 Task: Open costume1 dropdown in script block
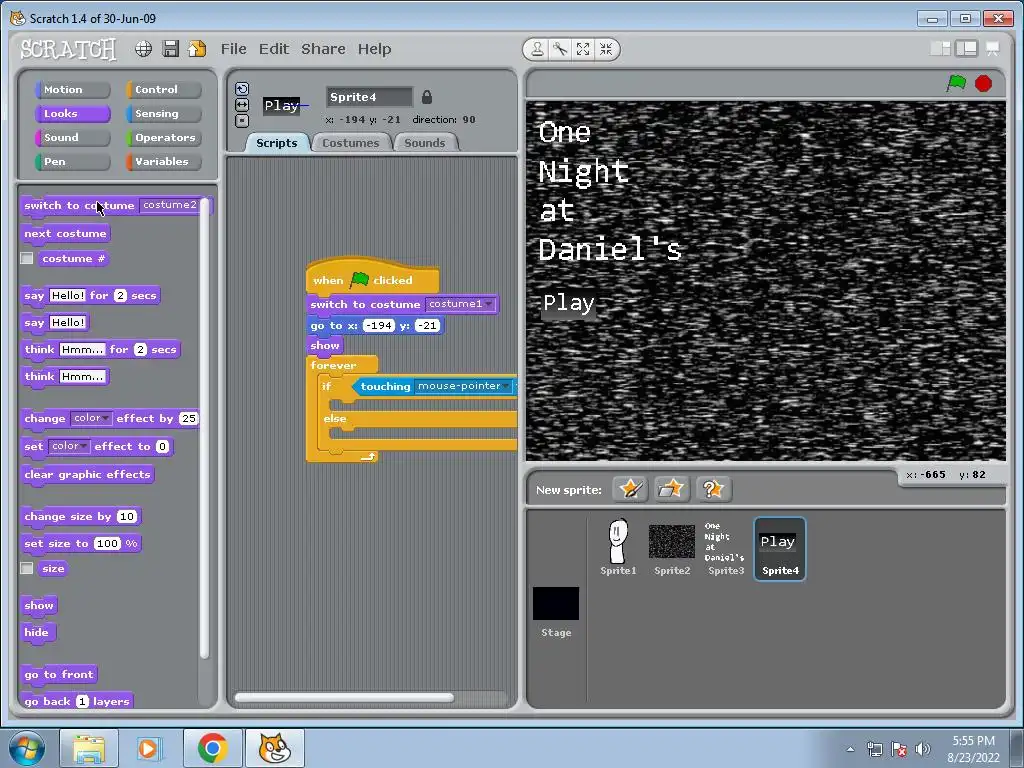pyautogui.click(x=460, y=304)
